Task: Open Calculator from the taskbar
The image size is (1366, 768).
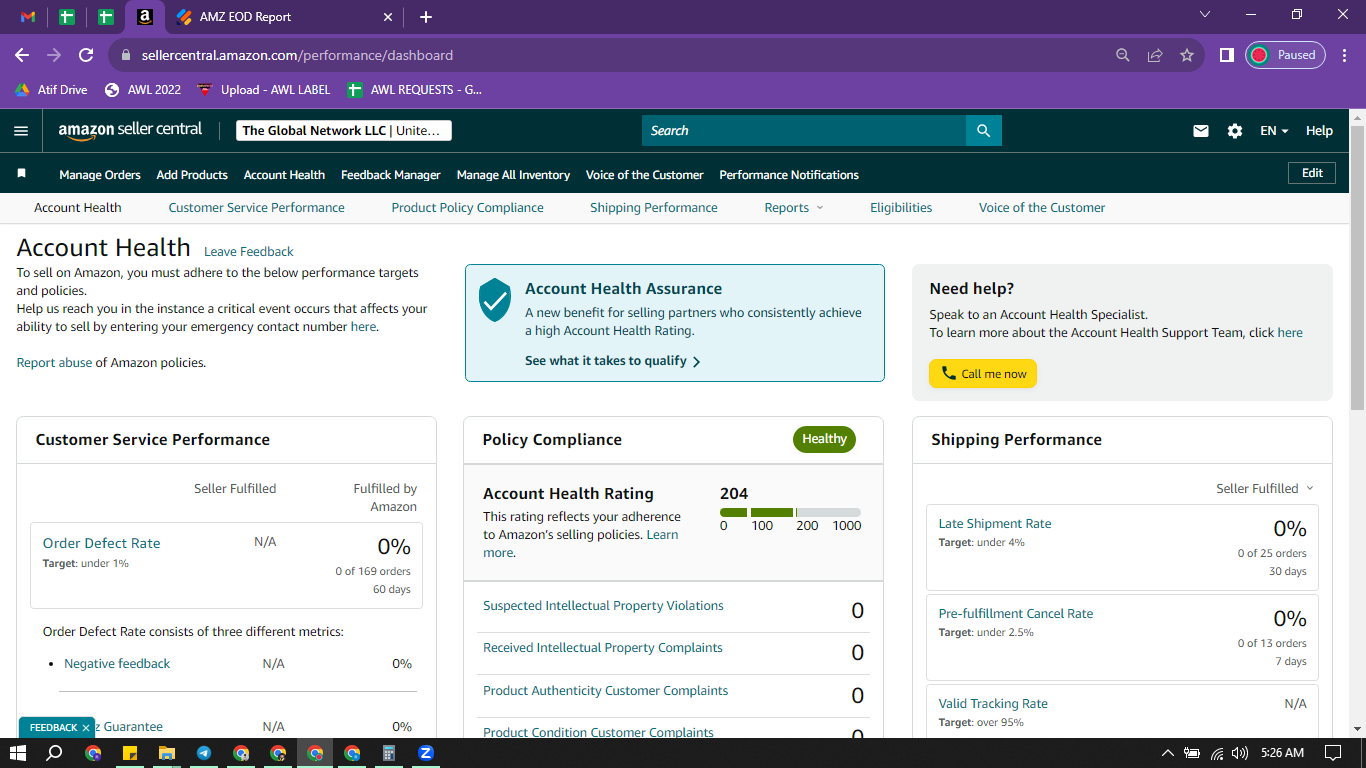Action: (x=389, y=753)
